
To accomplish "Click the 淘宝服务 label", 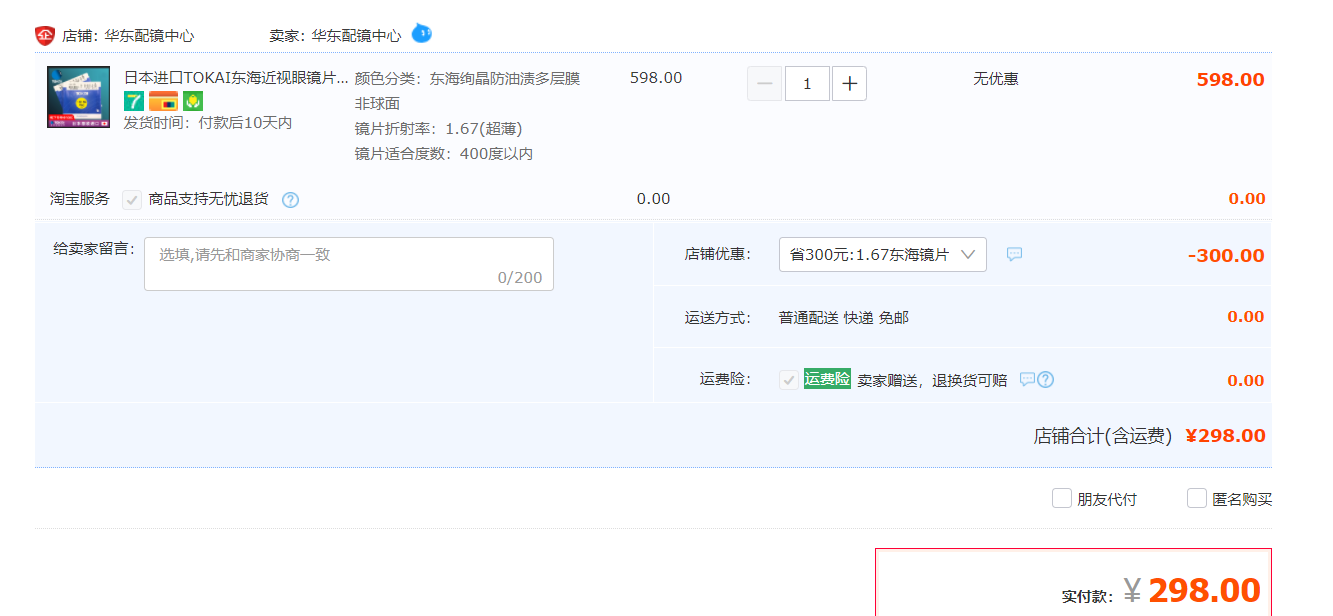I will coord(80,199).
